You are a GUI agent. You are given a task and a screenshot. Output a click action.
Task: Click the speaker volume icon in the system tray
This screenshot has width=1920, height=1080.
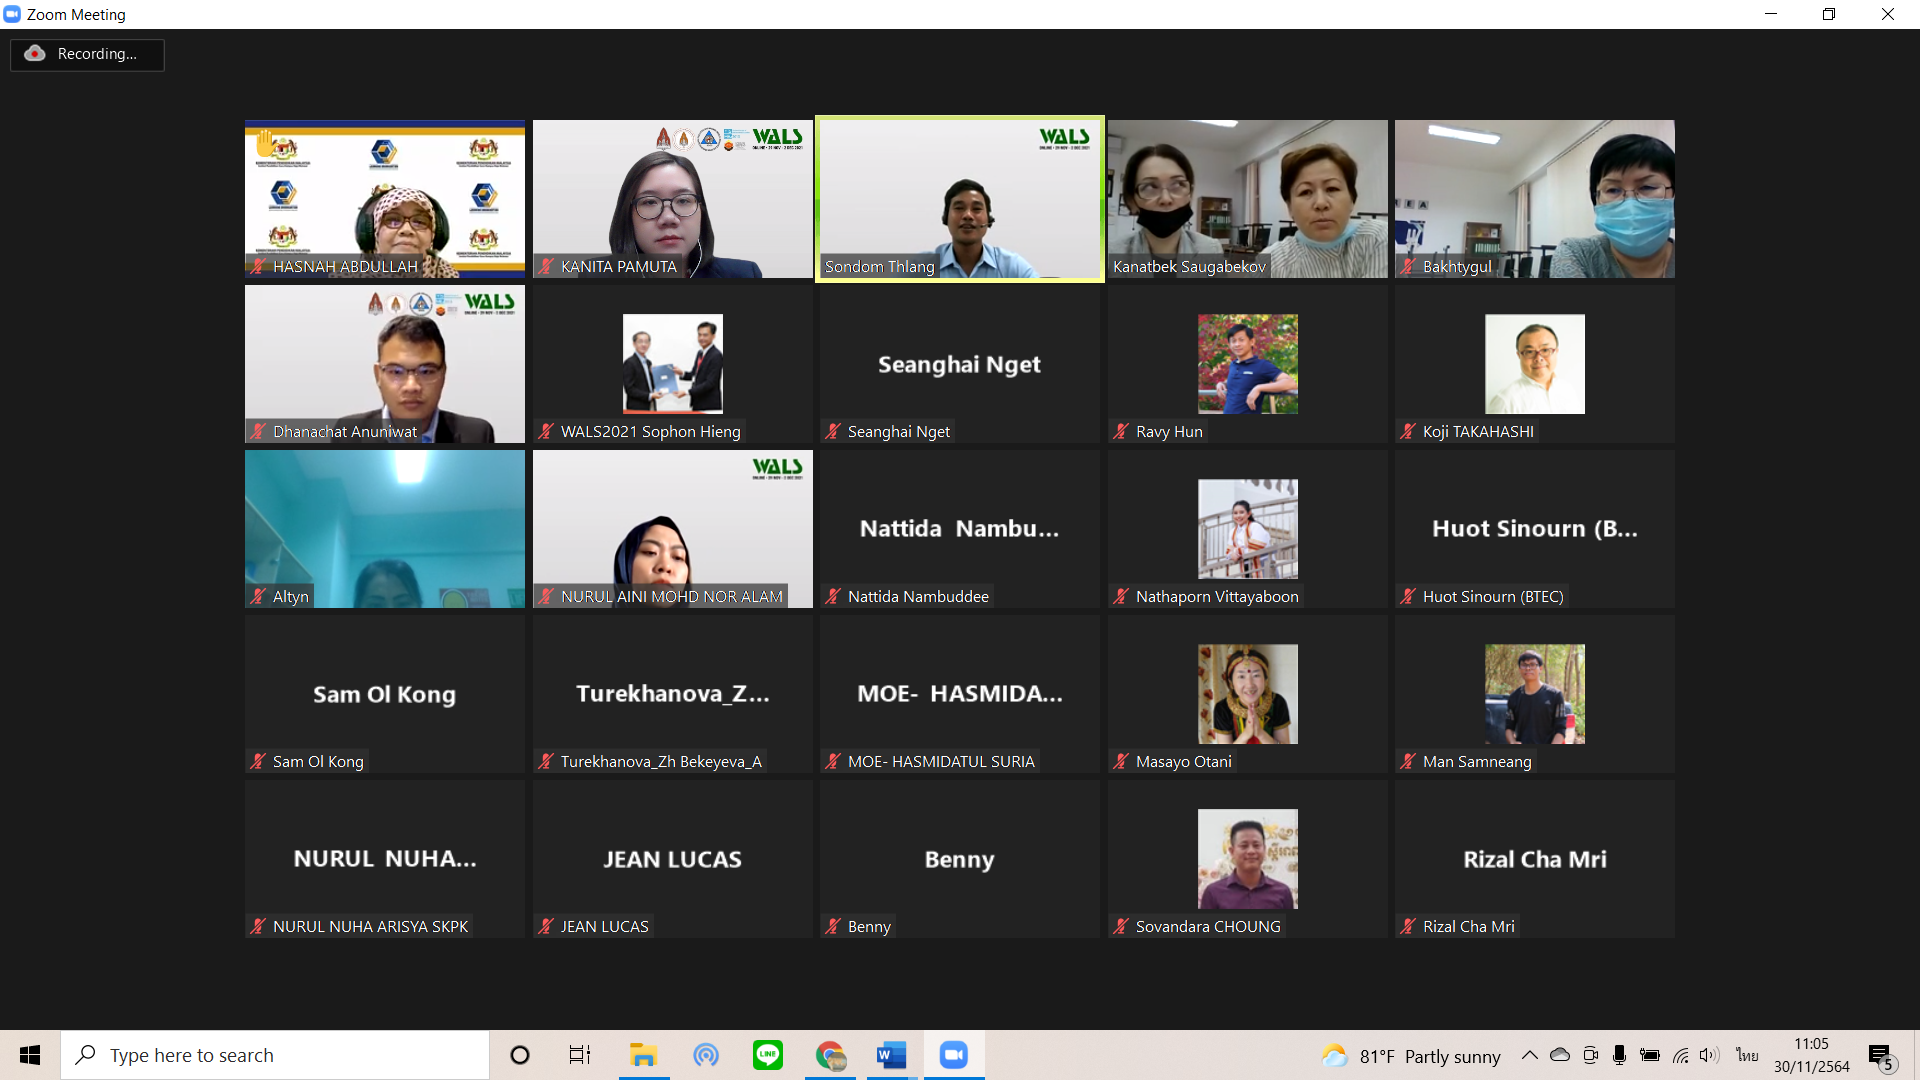[x=1709, y=1055]
